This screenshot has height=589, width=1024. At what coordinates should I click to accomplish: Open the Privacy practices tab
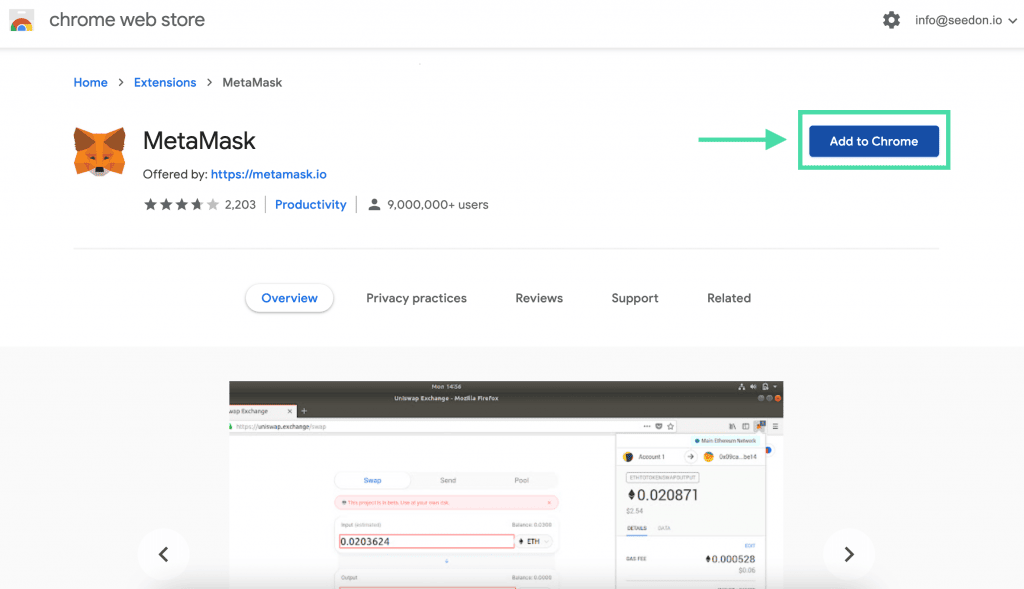(416, 298)
